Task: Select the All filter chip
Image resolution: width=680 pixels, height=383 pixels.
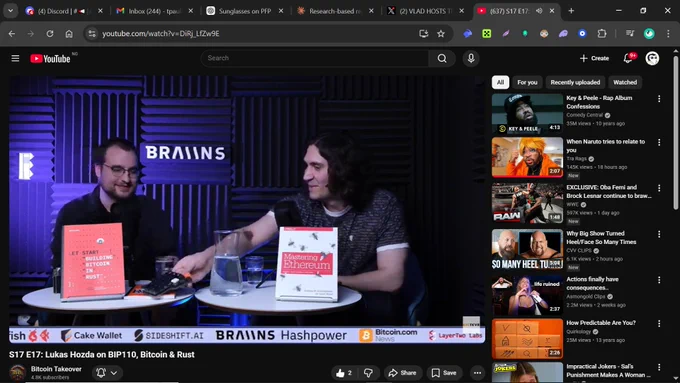Action: click(x=500, y=82)
